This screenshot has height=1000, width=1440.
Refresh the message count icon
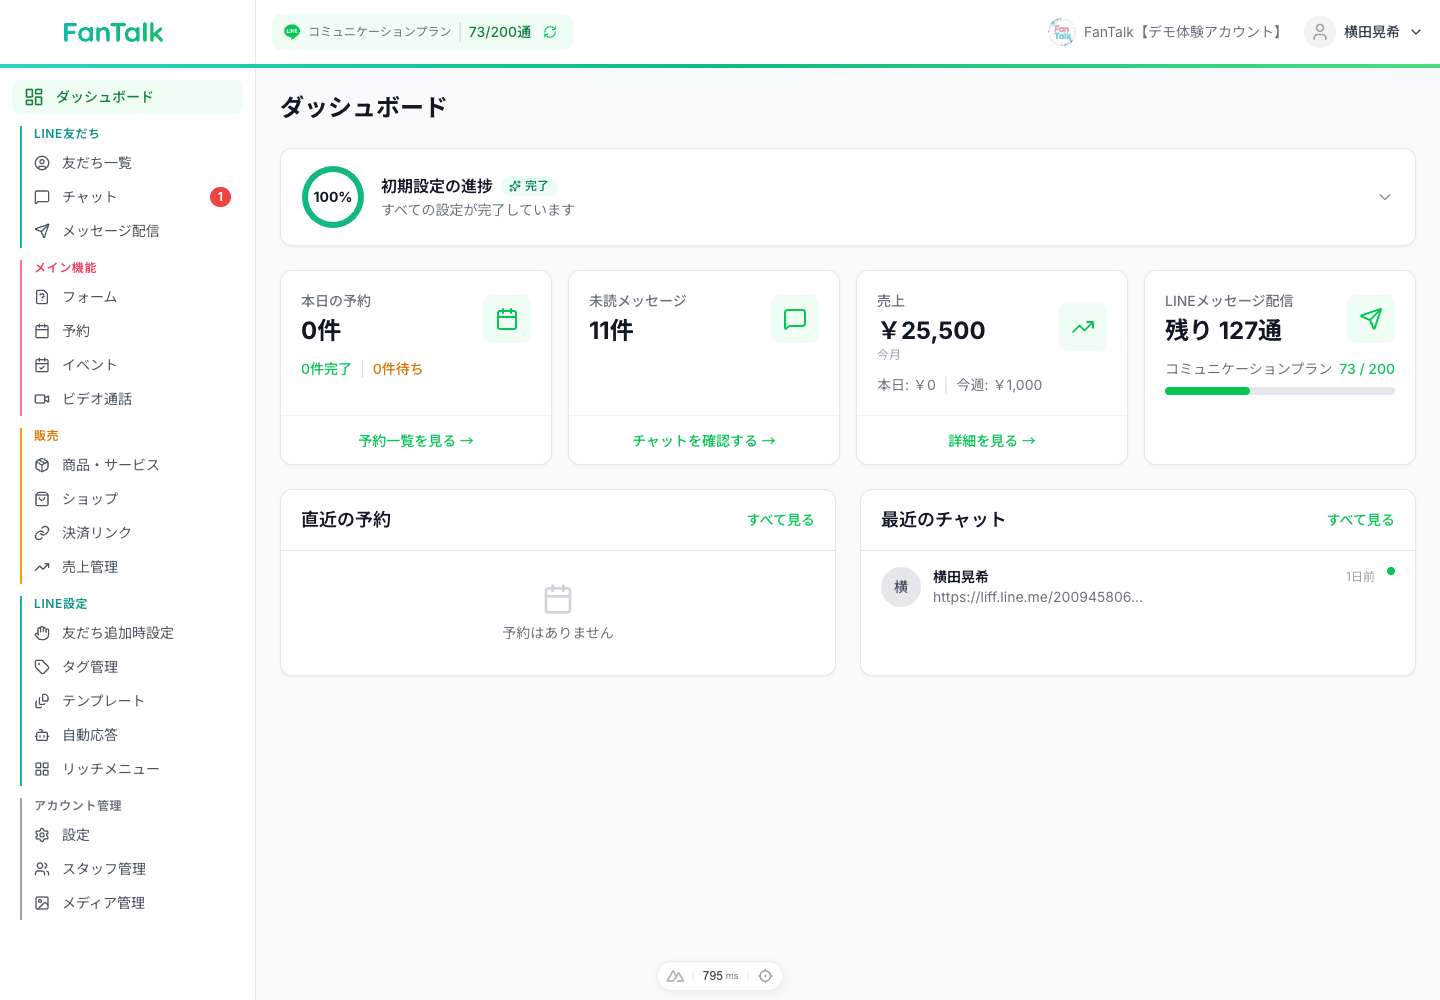tap(550, 32)
